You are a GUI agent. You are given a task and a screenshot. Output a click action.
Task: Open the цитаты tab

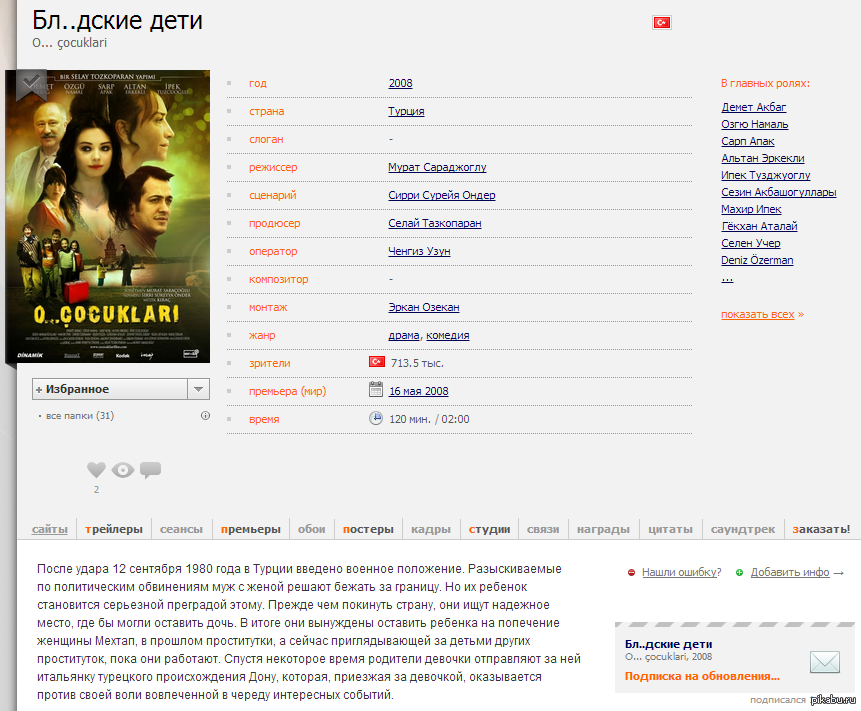point(670,529)
